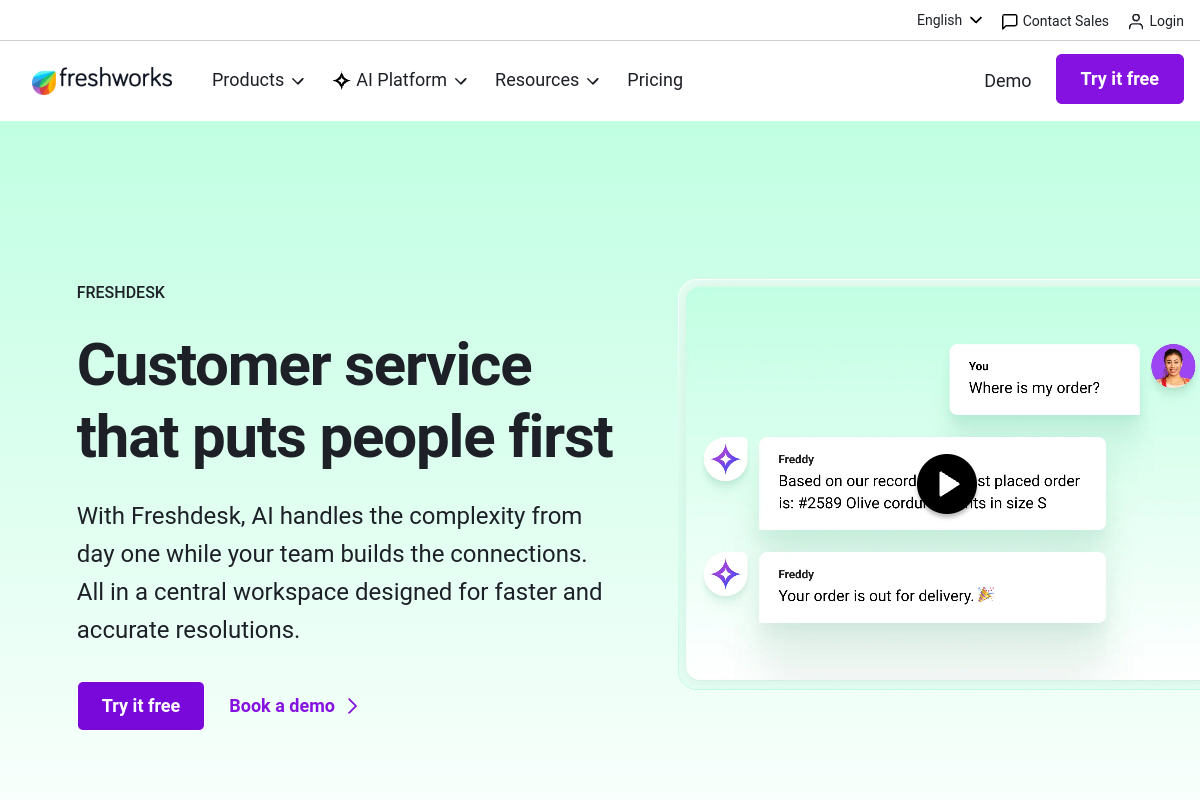This screenshot has width=1200, height=800.
Task: Click 'Customer service that puts people first' heading
Action: click(x=345, y=400)
